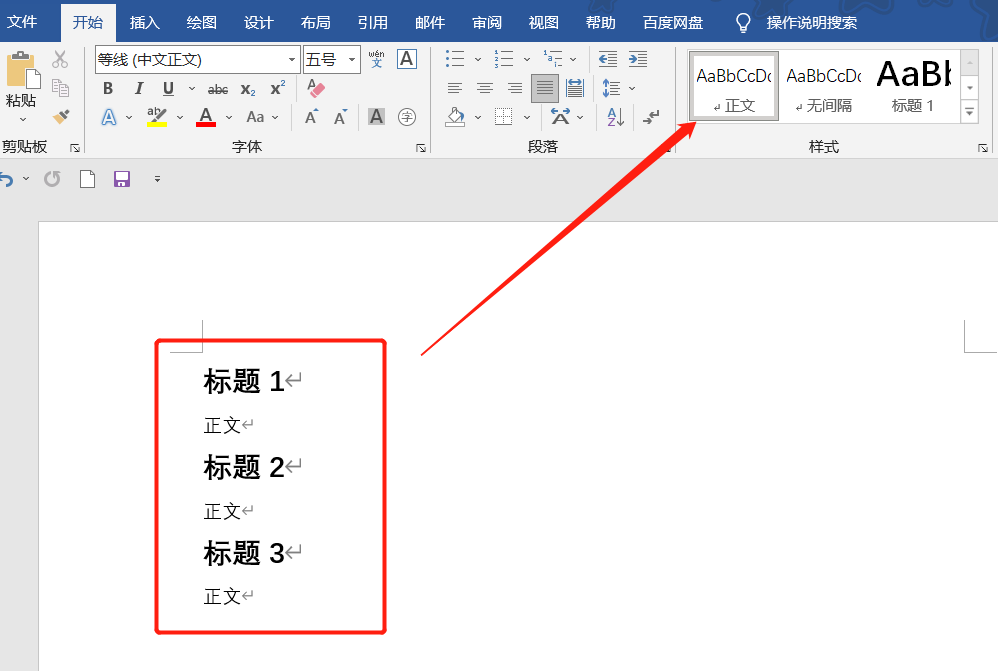Align text left
998x671 pixels.
[454, 88]
